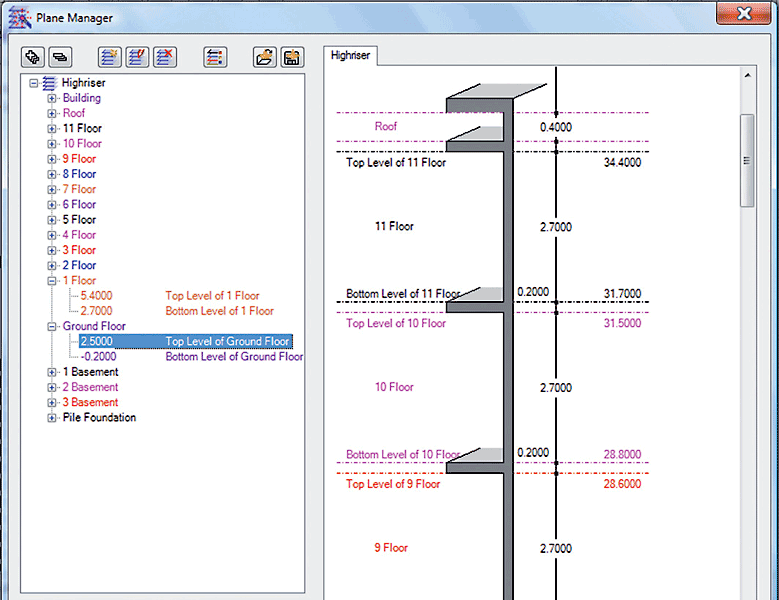779x600 pixels.
Task: Select the Roof tree item
Action: tap(74, 114)
